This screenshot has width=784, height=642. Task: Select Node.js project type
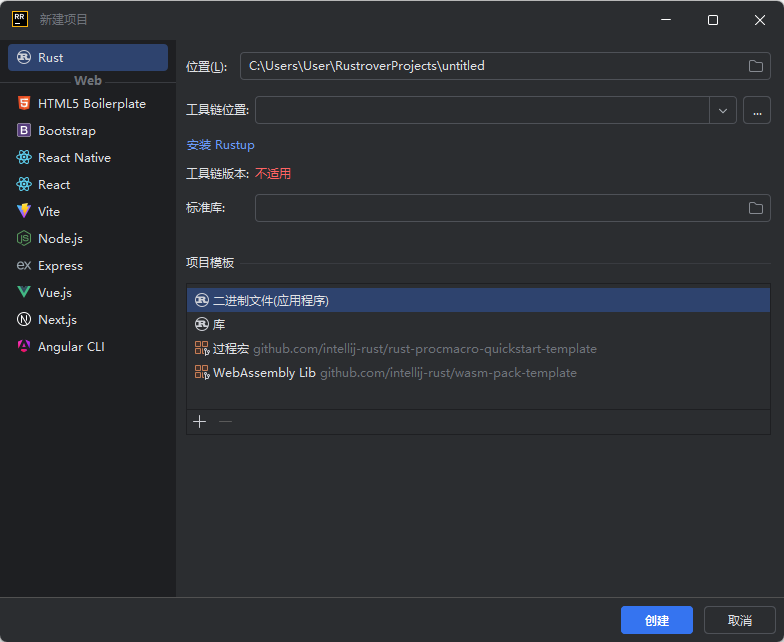pos(88,238)
